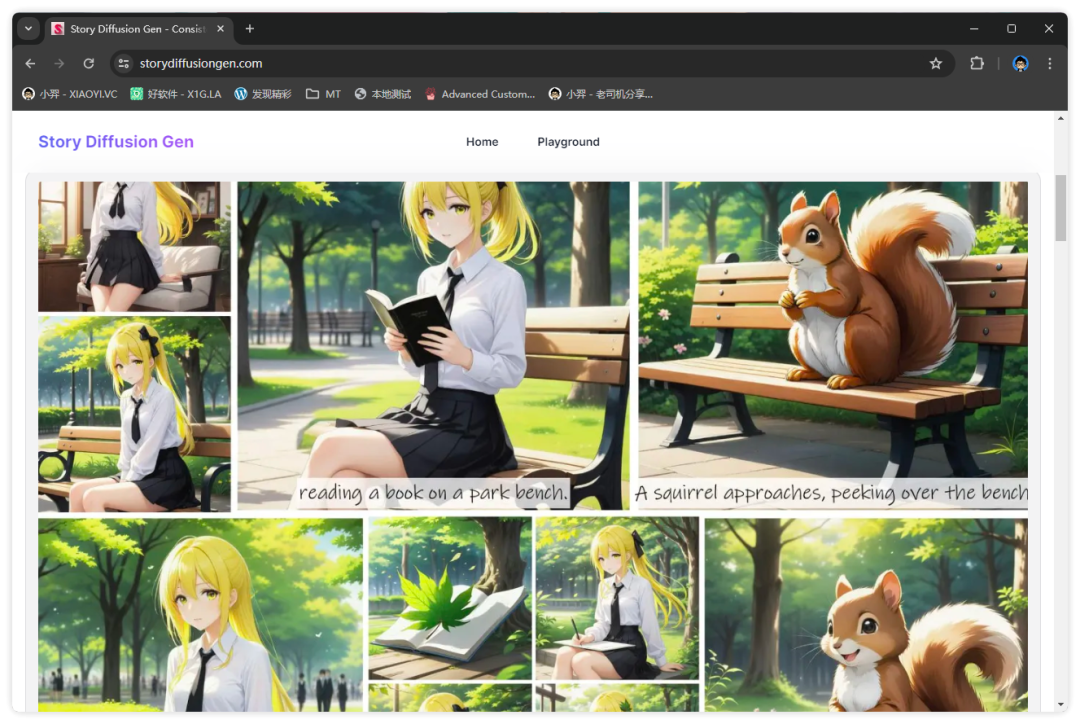The width and height of the screenshot is (1080, 724).
Task: Open the browser extensions puzzle icon
Action: pyautogui.click(x=976, y=63)
